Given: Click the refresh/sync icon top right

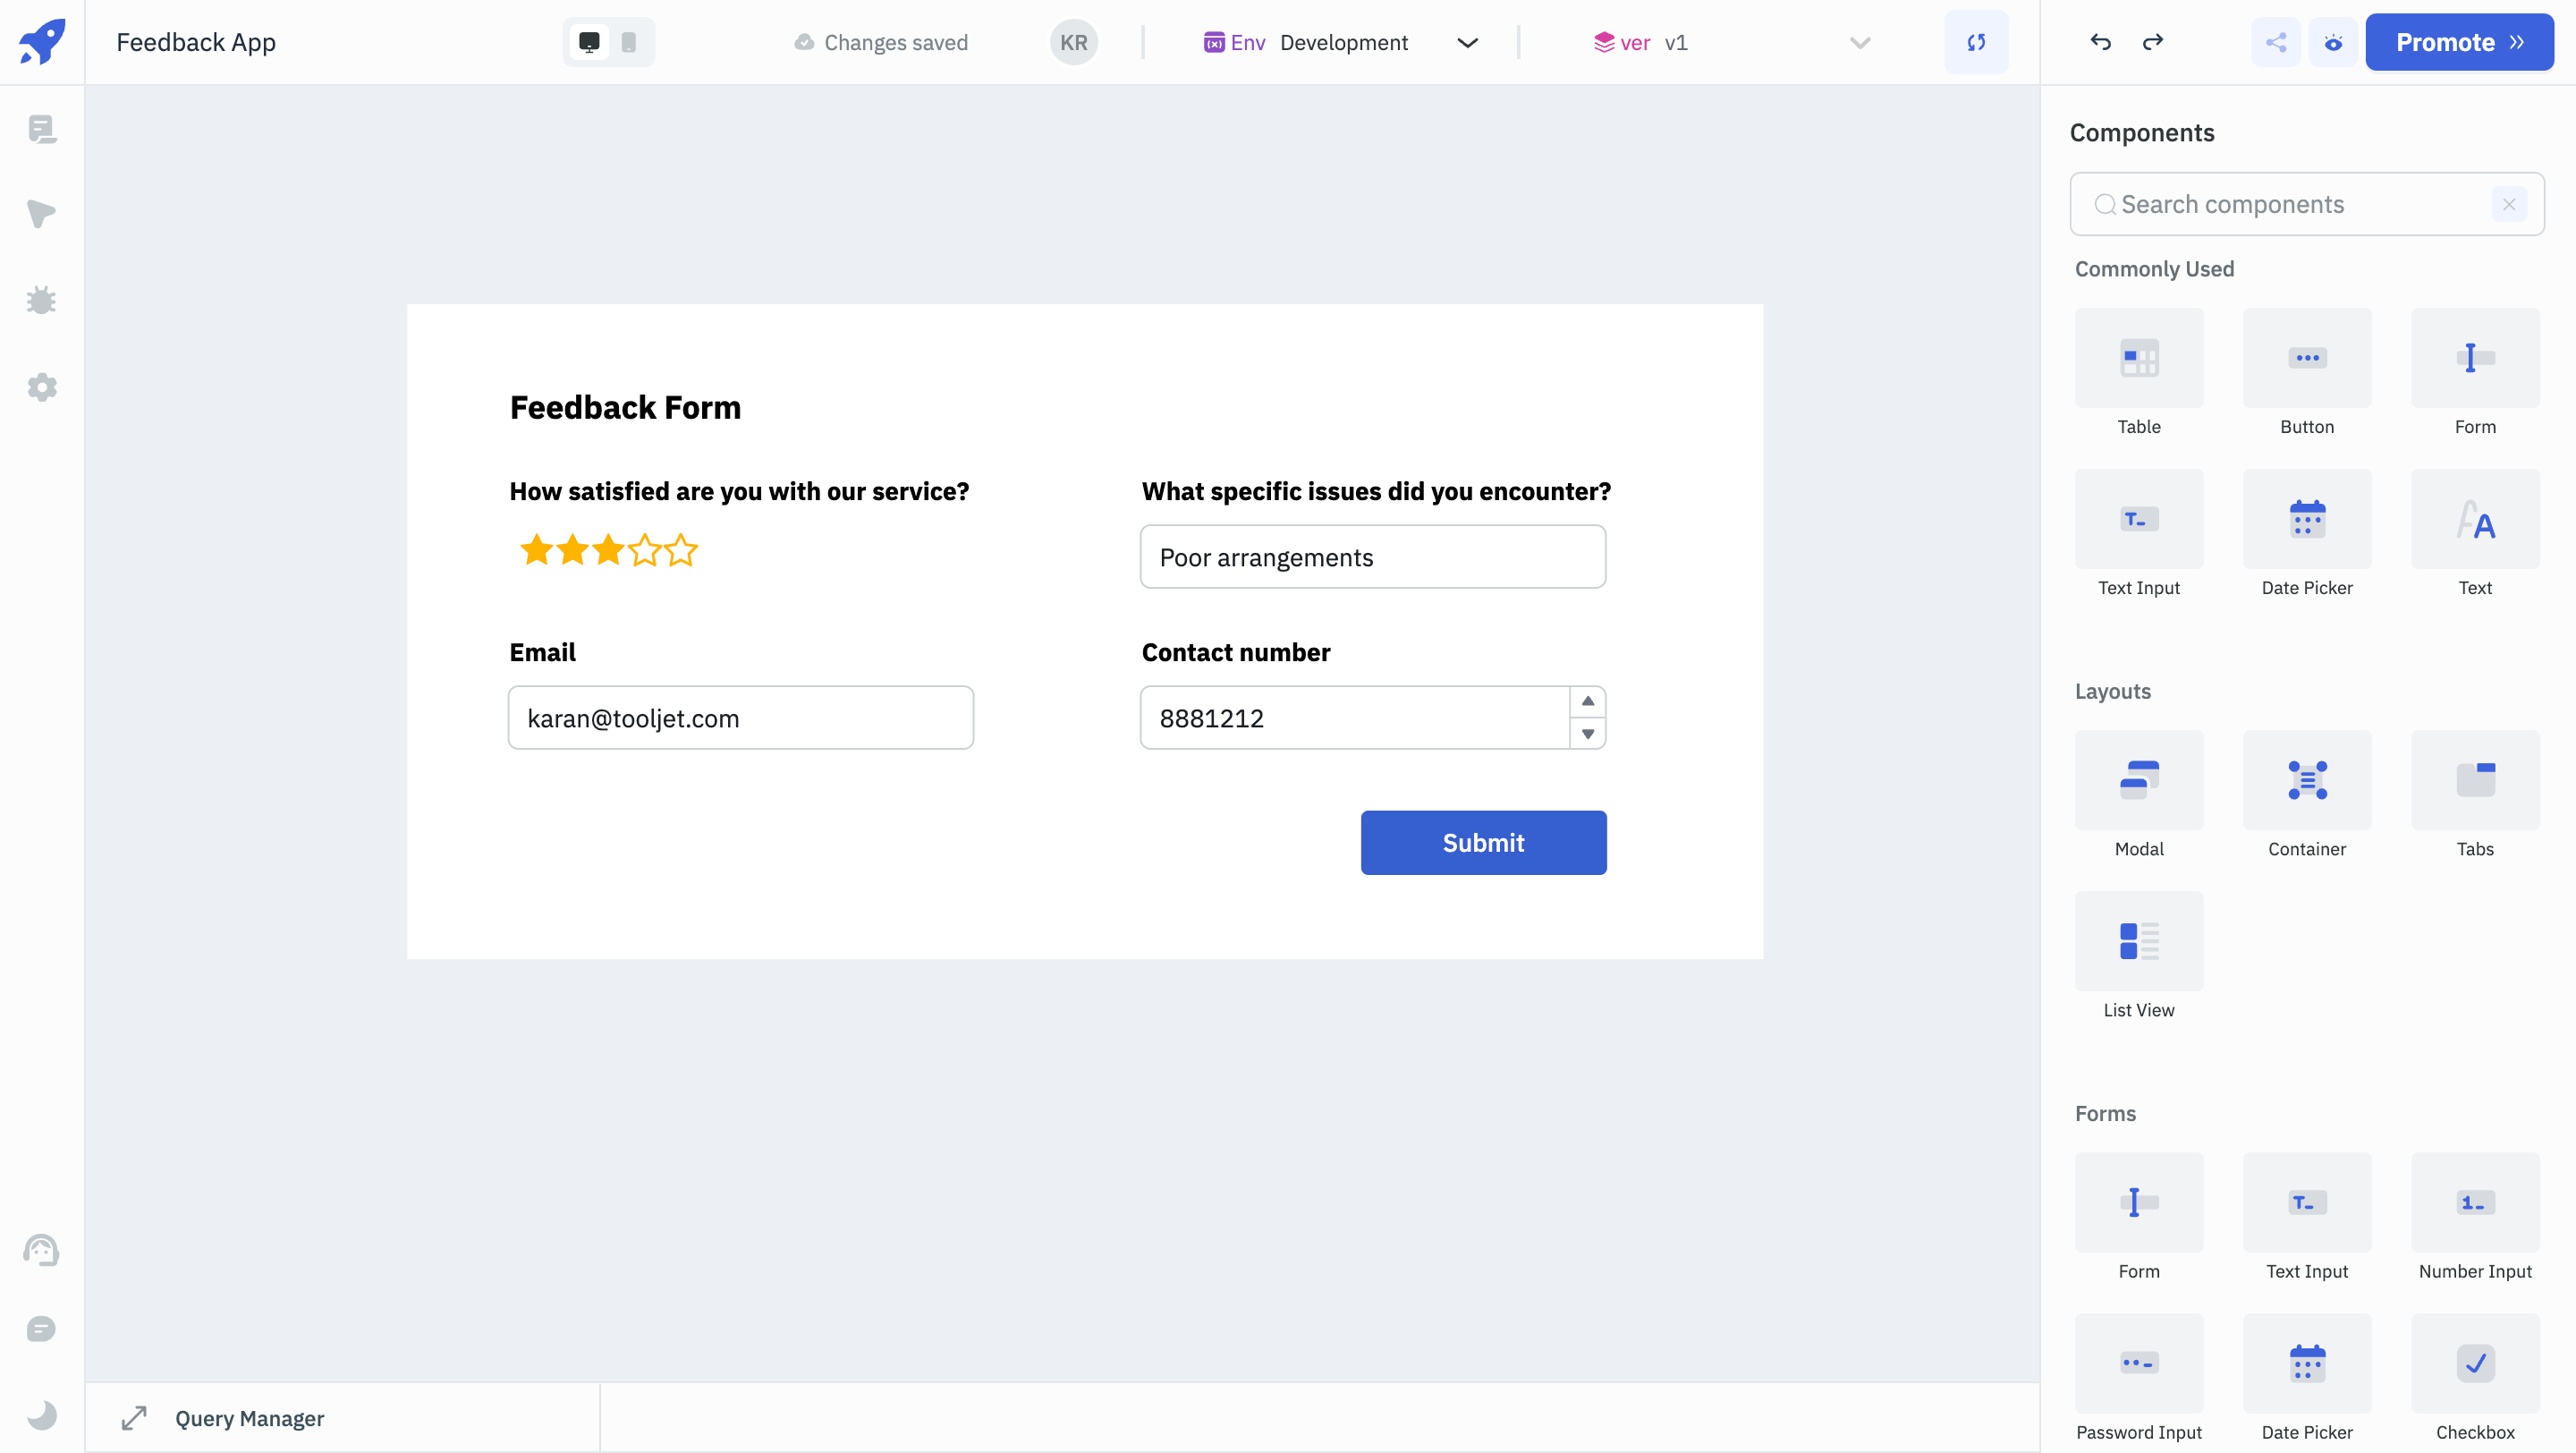Looking at the screenshot, I should point(1976,40).
